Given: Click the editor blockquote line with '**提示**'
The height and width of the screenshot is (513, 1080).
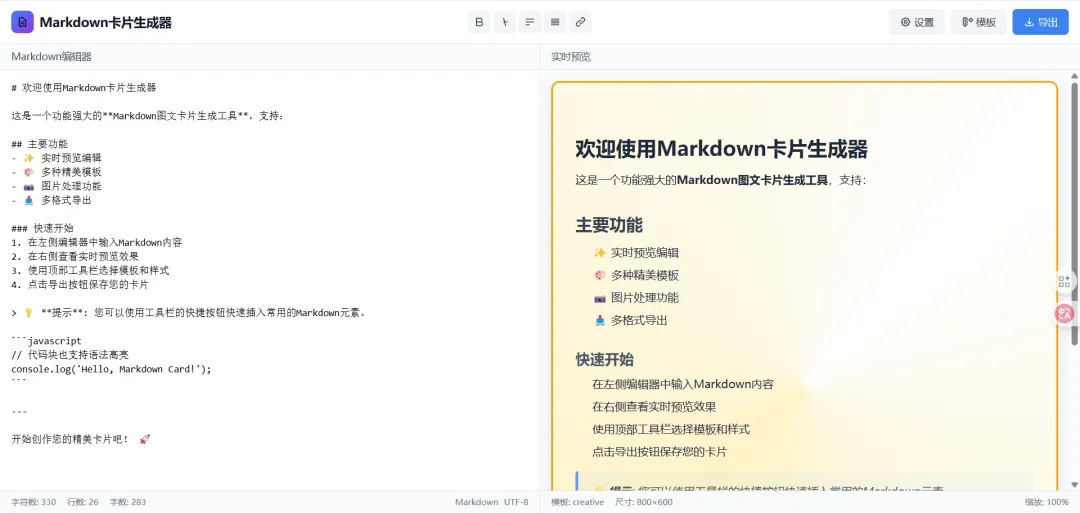Looking at the screenshot, I should click(x=188, y=313).
